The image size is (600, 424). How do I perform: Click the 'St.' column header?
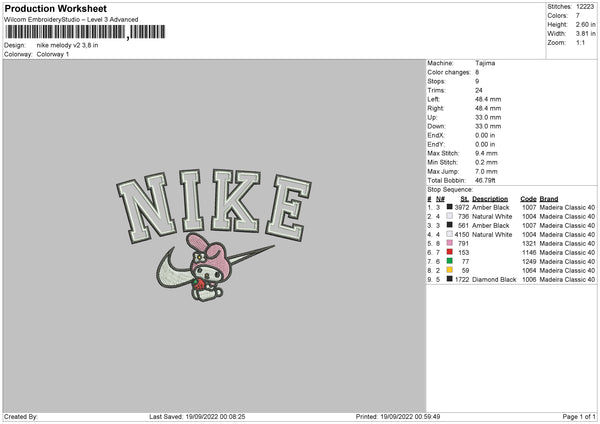point(465,199)
